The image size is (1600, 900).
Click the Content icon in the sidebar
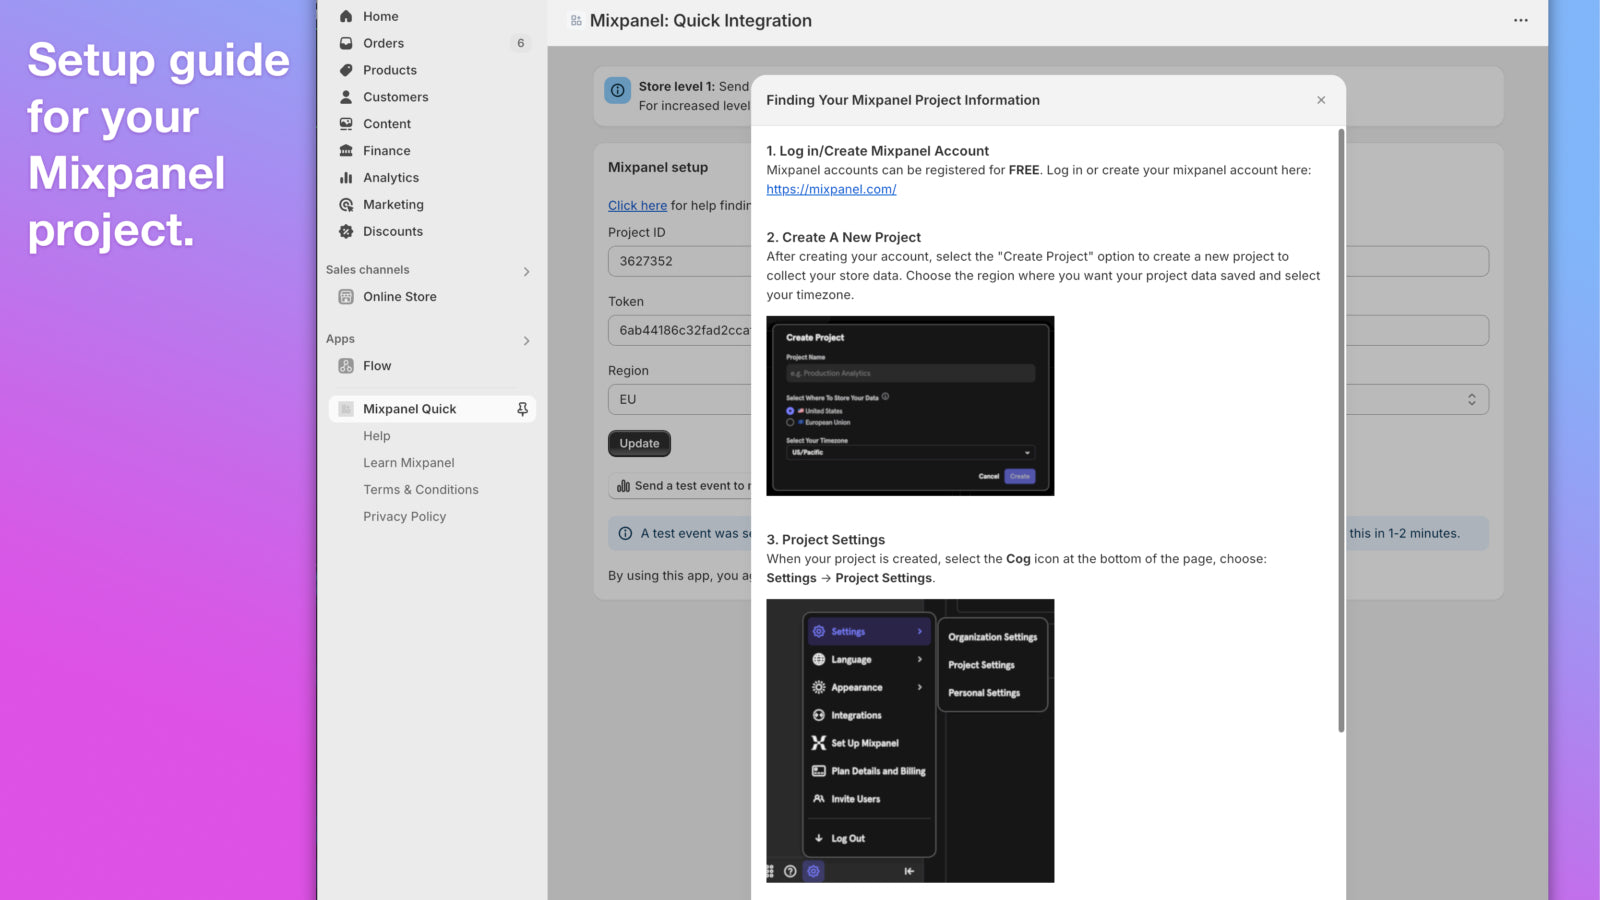tap(345, 123)
